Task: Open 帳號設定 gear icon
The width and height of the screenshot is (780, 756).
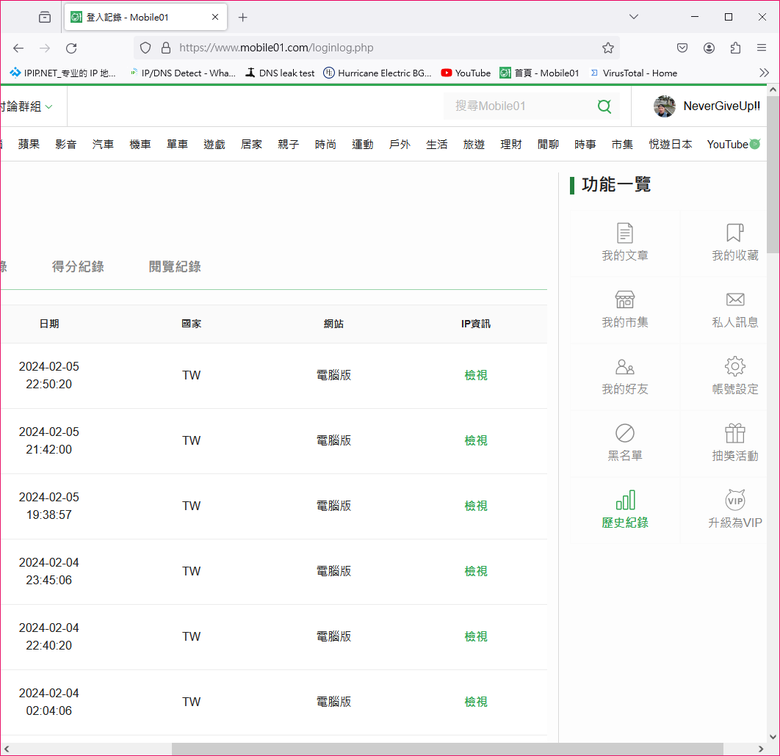Action: coord(735,367)
